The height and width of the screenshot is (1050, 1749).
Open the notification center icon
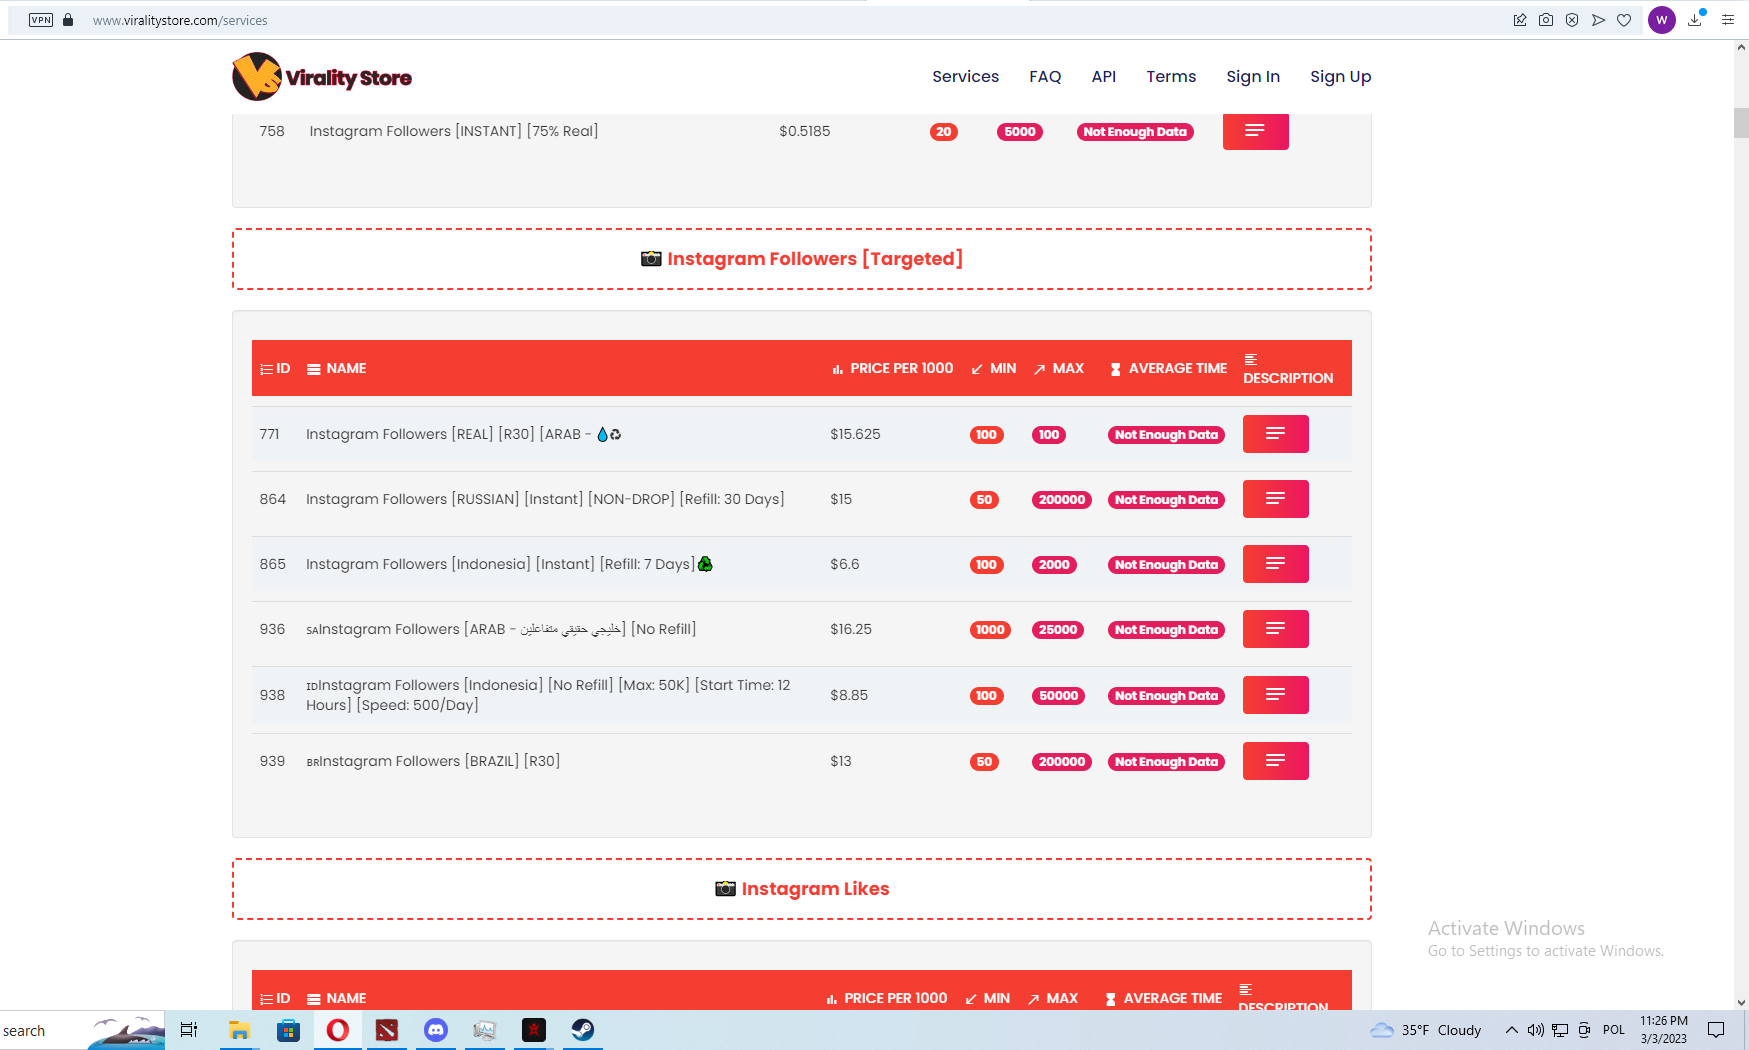1716,1030
